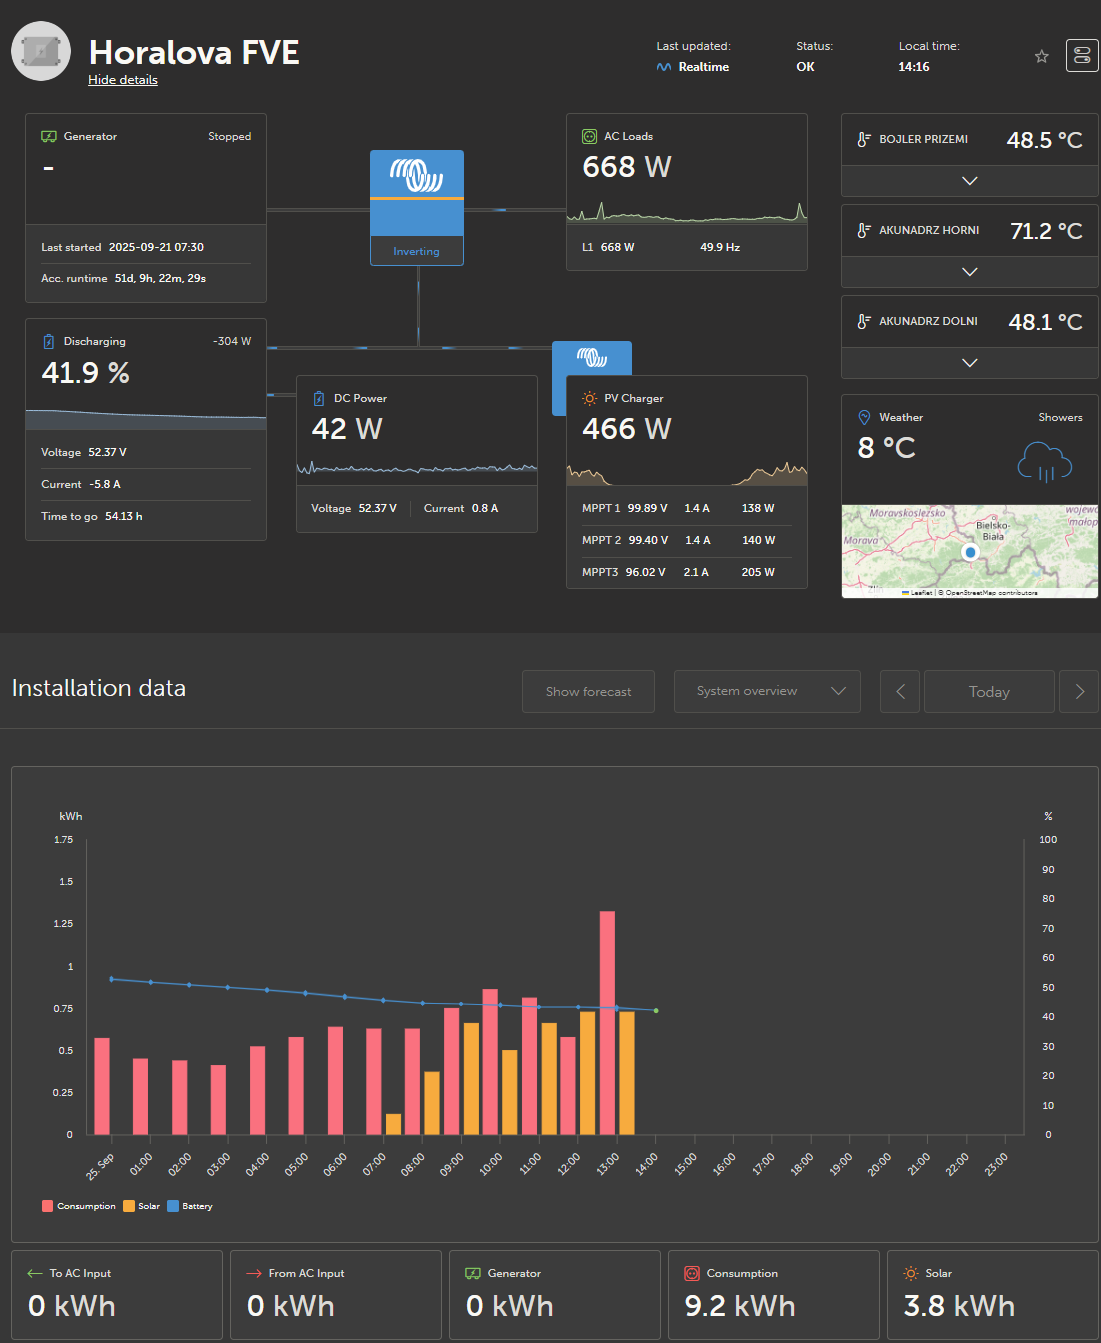Click the favorite star icon
The image size is (1101, 1343).
tap(1041, 56)
